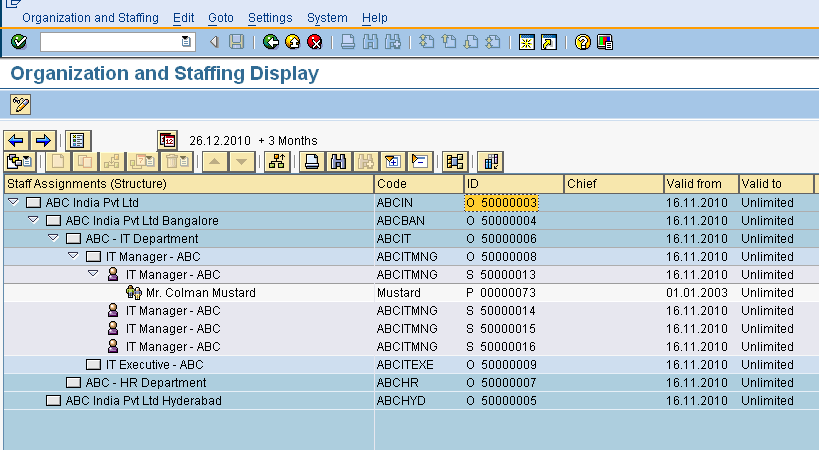819x450 pixels.
Task: Click the Save diskette icon
Action: click(237, 42)
